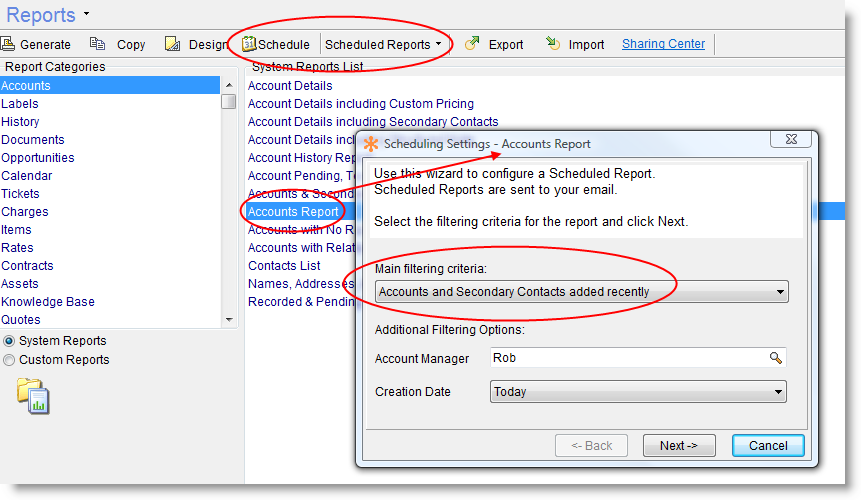Open the Sharing Center link
Screen dimensions: 861x500
663,44
